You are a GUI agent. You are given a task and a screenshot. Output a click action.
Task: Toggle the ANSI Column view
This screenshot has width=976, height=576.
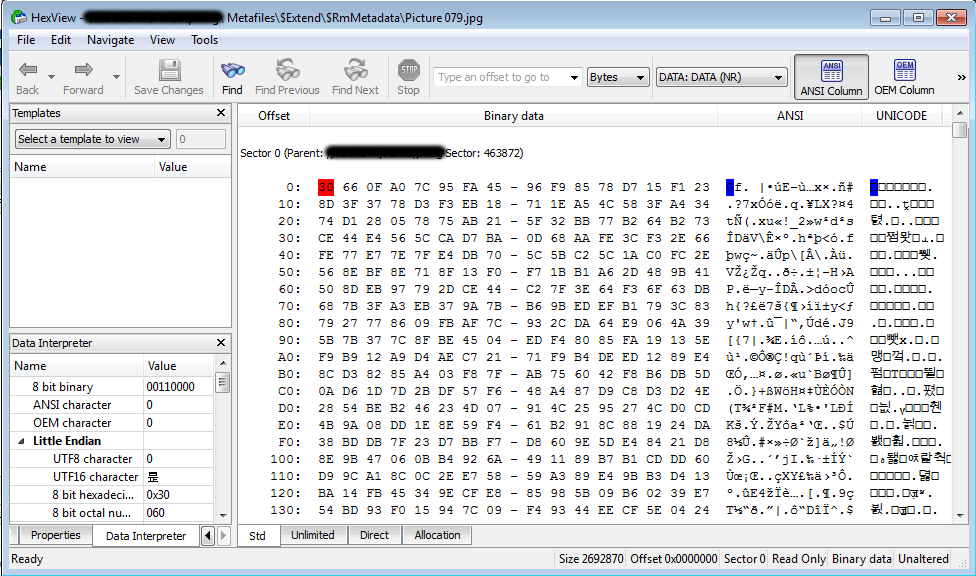pyautogui.click(x=831, y=77)
